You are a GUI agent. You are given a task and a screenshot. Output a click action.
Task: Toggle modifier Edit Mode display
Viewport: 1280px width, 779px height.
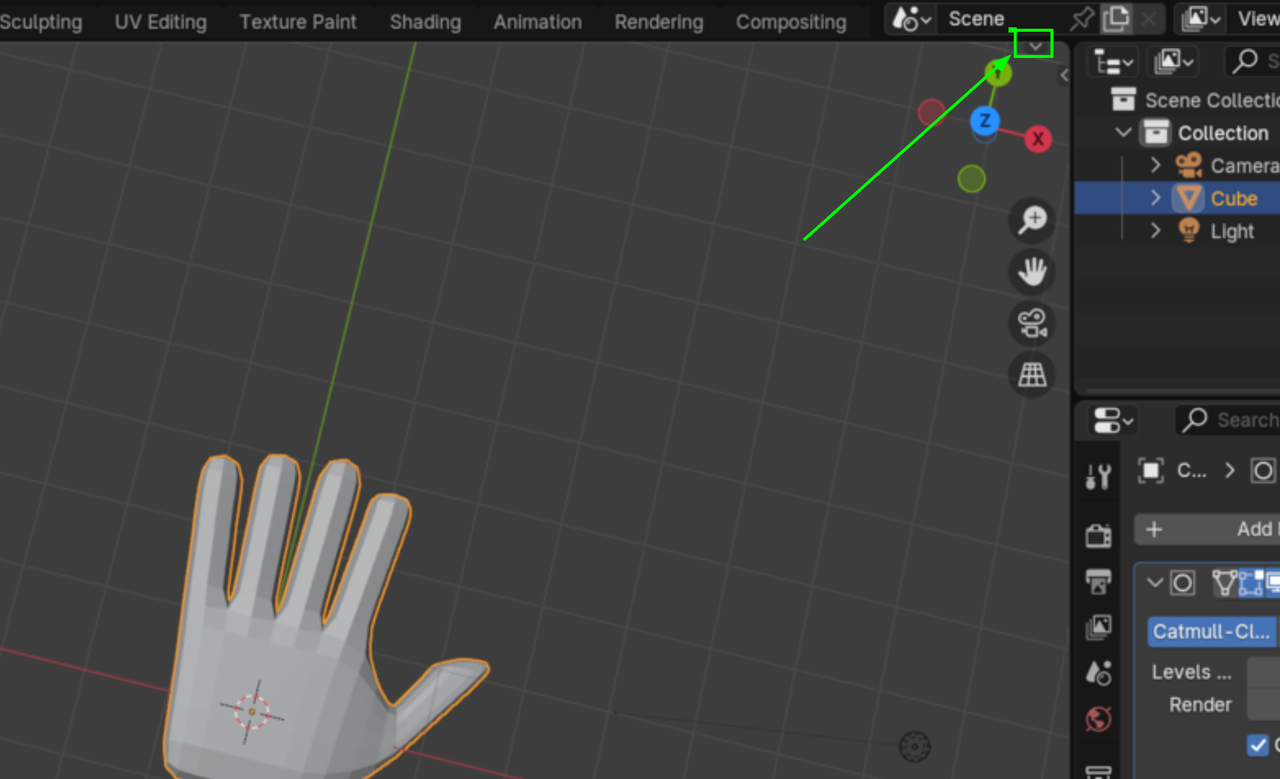click(x=1251, y=582)
